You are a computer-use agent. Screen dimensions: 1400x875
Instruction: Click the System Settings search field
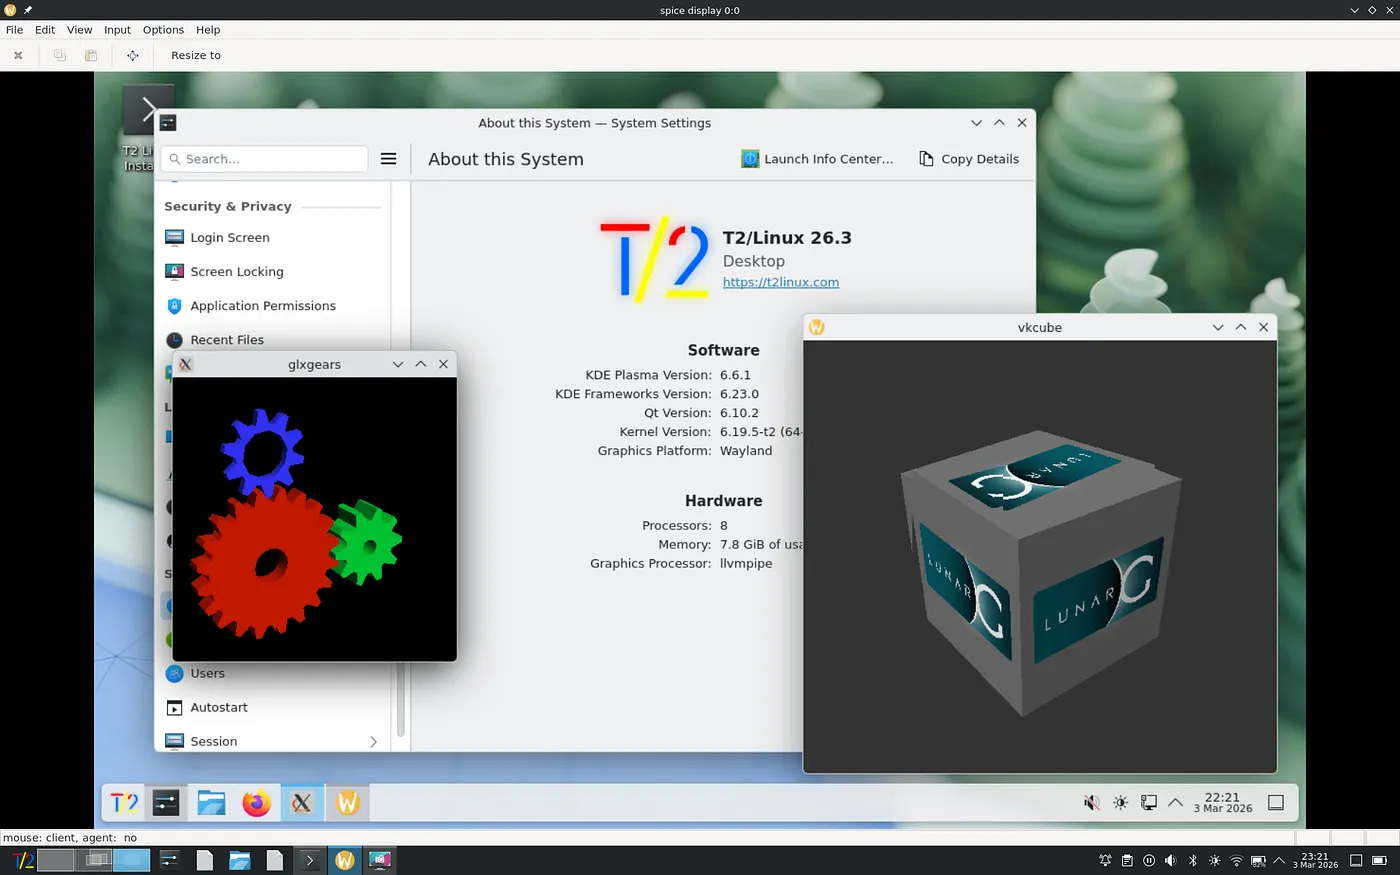point(266,159)
